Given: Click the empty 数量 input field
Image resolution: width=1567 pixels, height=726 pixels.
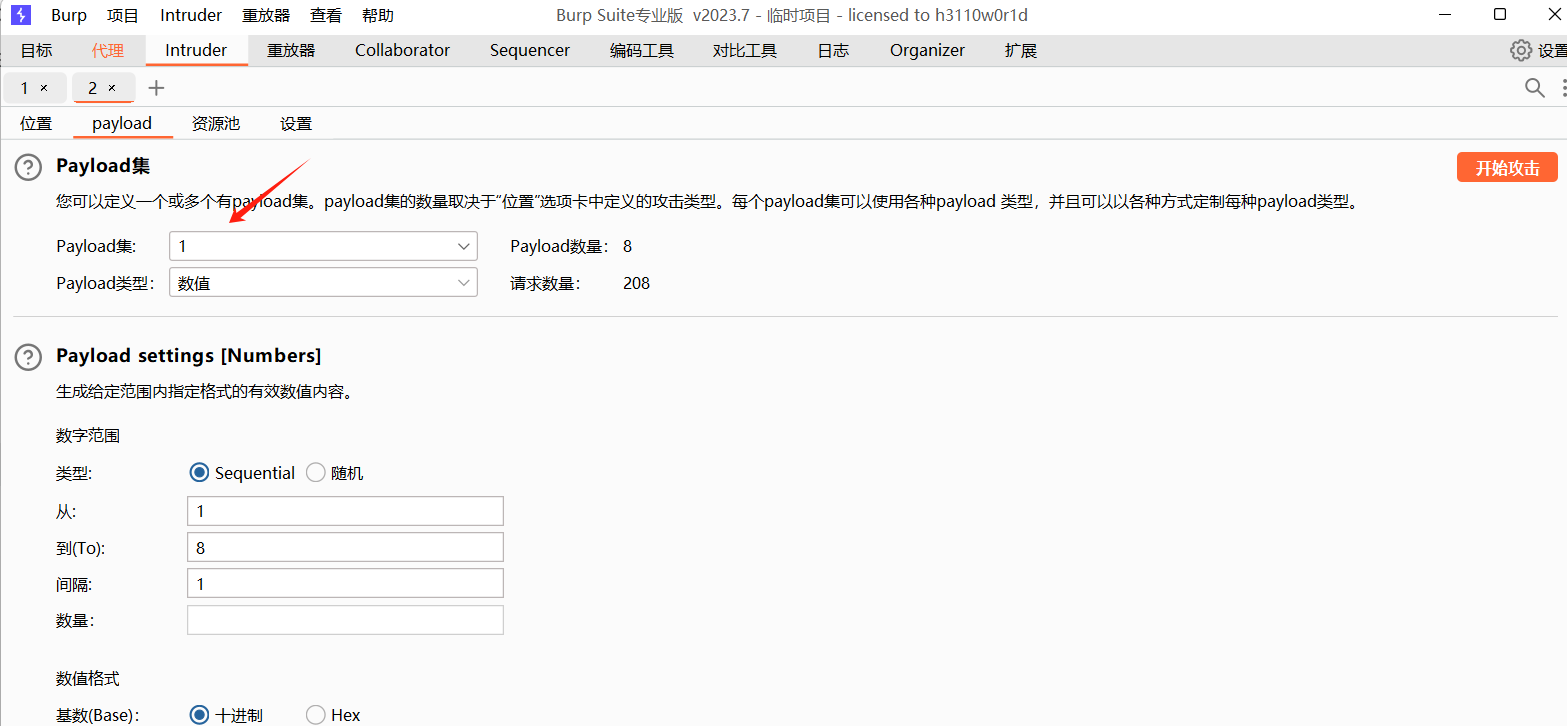Looking at the screenshot, I should pyautogui.click(x=345, y=620).
